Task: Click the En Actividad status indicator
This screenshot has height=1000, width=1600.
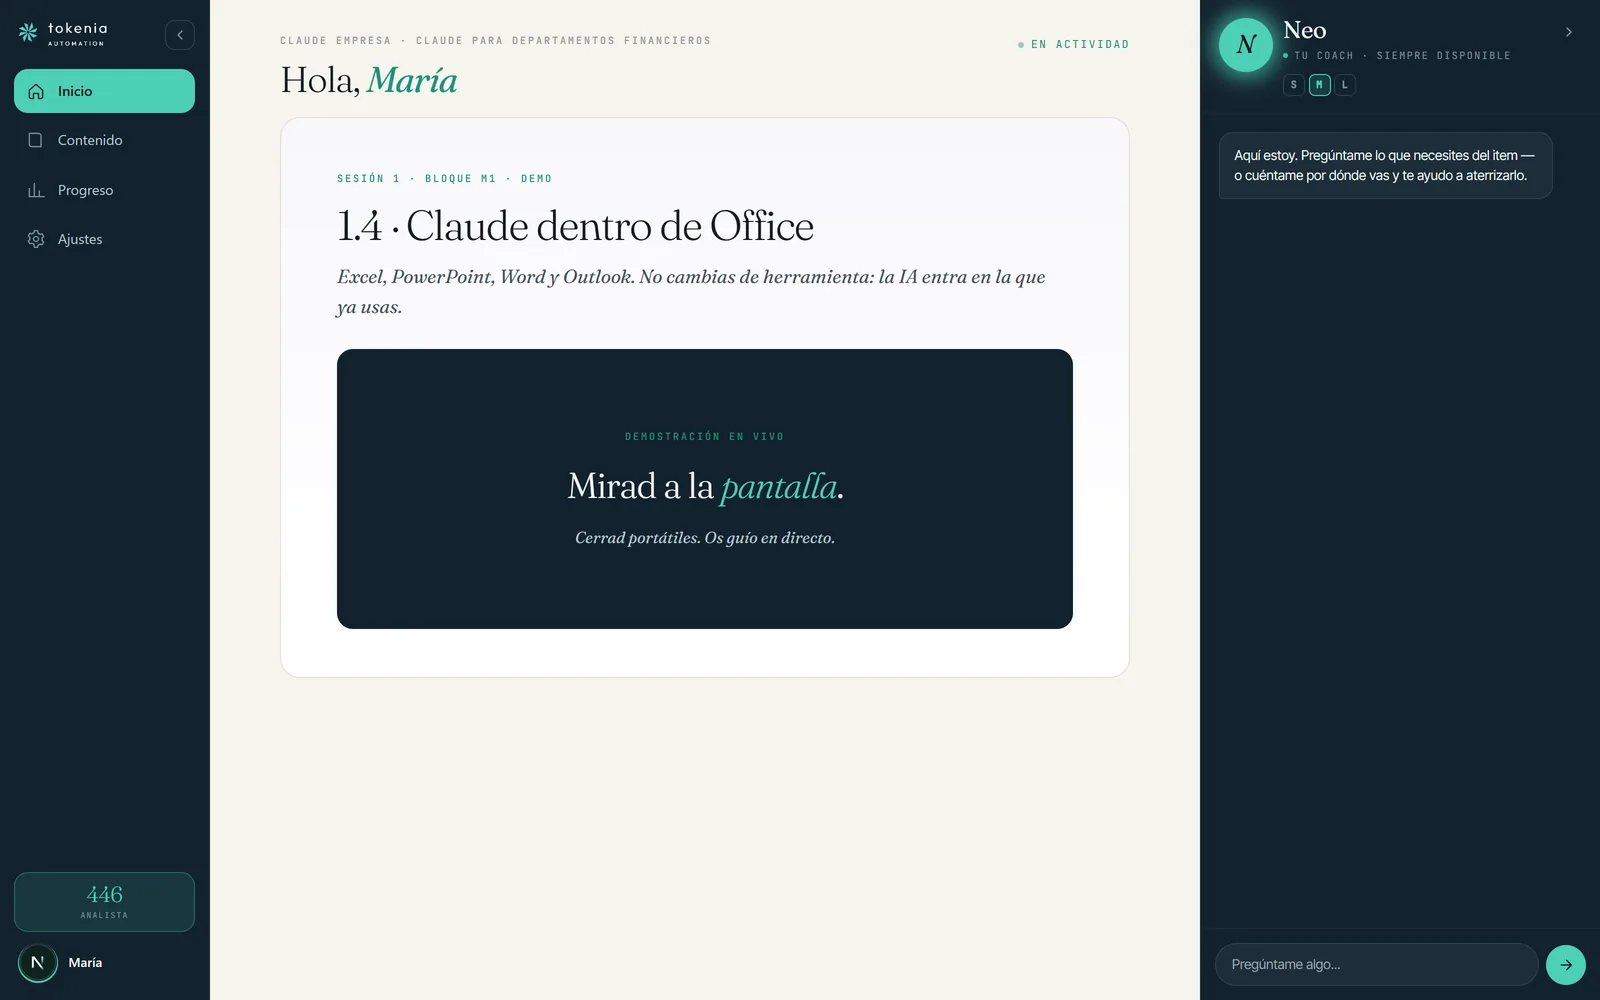Action: 1073,45
